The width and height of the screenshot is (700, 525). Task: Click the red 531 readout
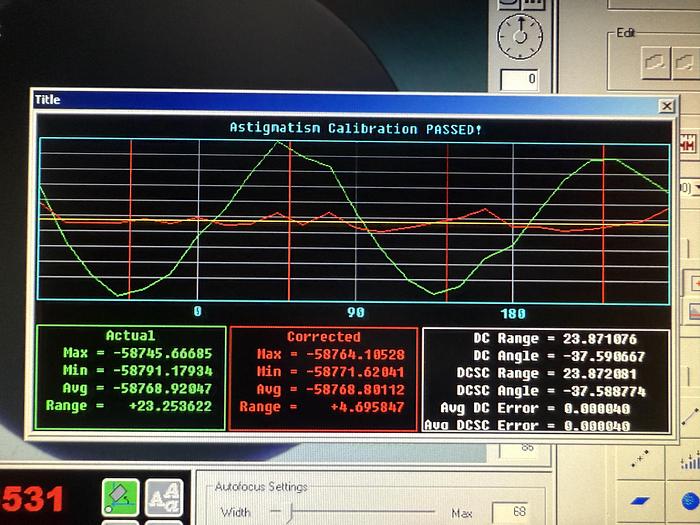tap(33, 500)
